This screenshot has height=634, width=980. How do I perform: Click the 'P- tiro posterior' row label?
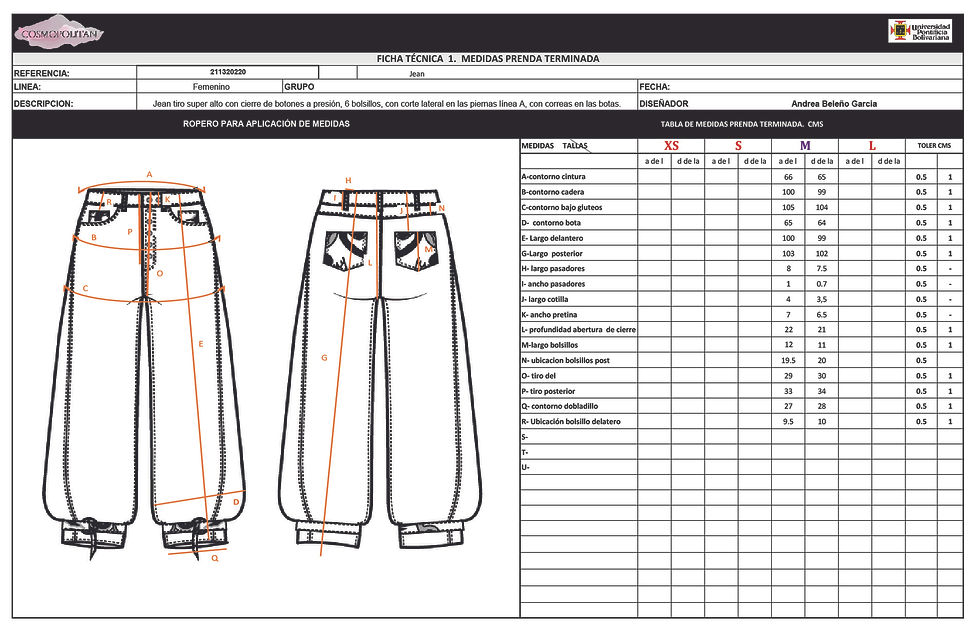click(x=548, y=391)
